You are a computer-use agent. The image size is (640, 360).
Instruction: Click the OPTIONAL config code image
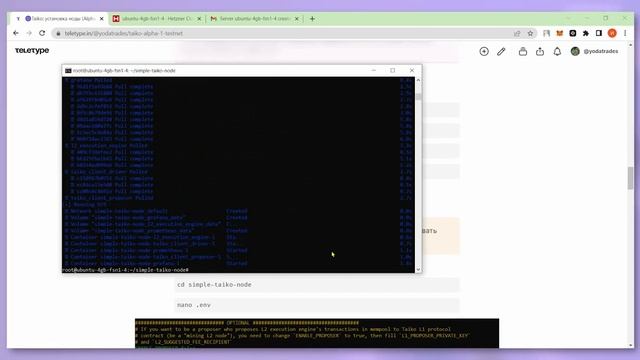coord(317,333)
